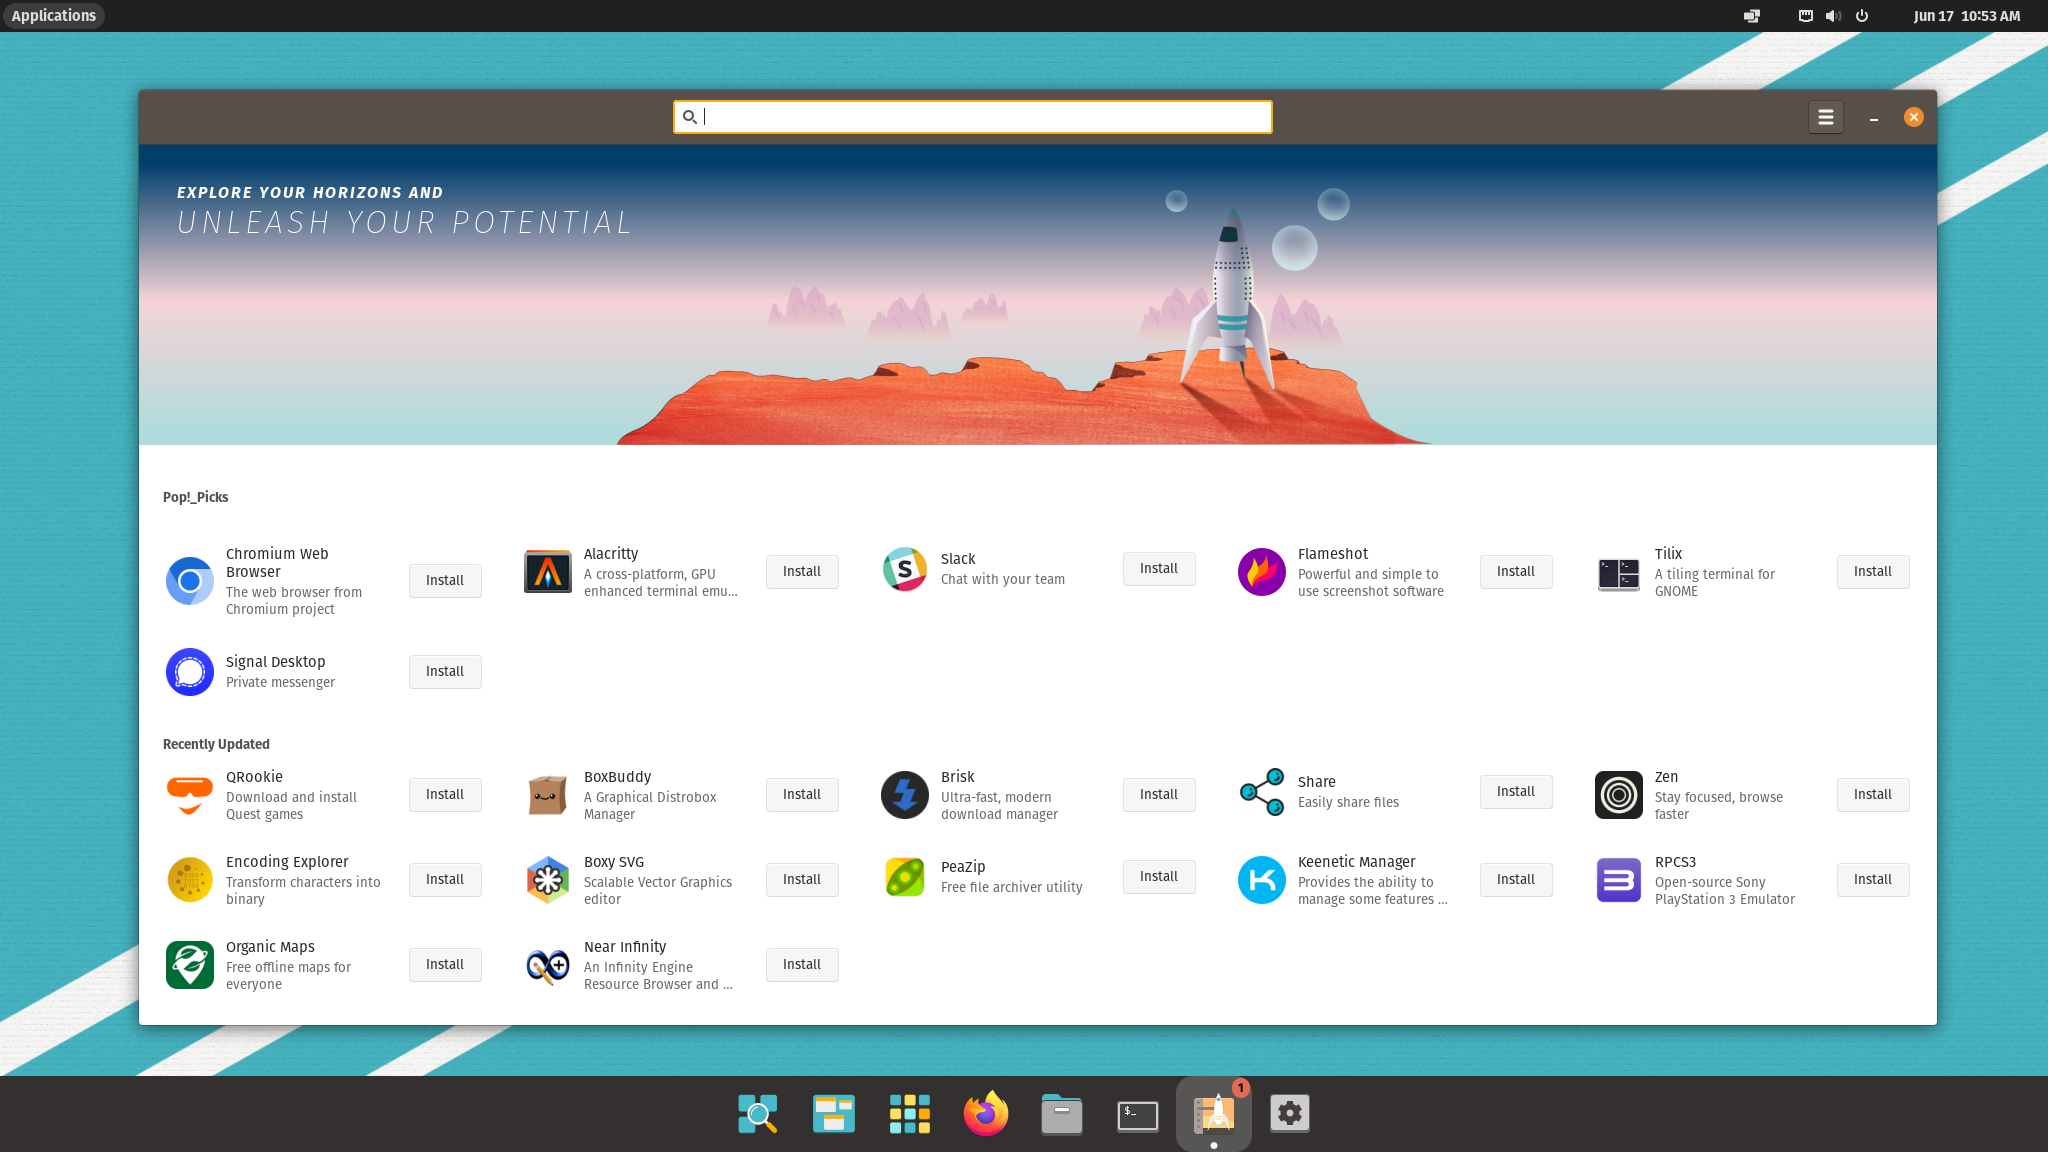
Task: Launch Firefox from the dock
Action: (x=986, y=1113)
